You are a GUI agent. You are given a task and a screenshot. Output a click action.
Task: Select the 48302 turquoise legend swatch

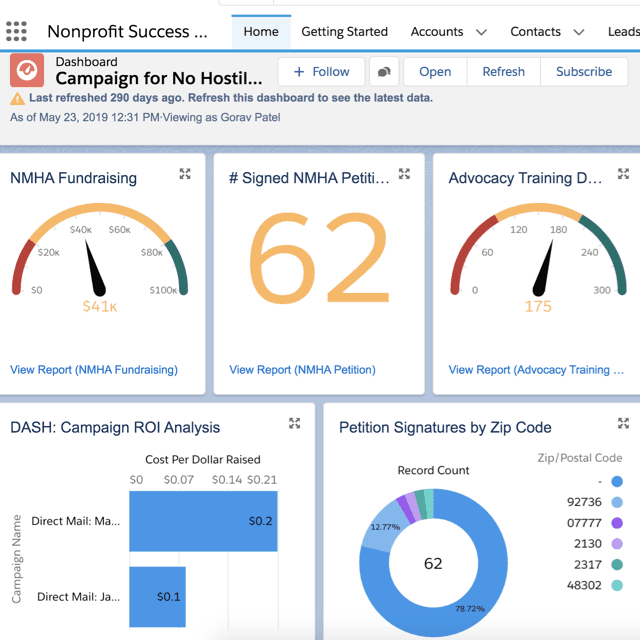tap(617, 585)
